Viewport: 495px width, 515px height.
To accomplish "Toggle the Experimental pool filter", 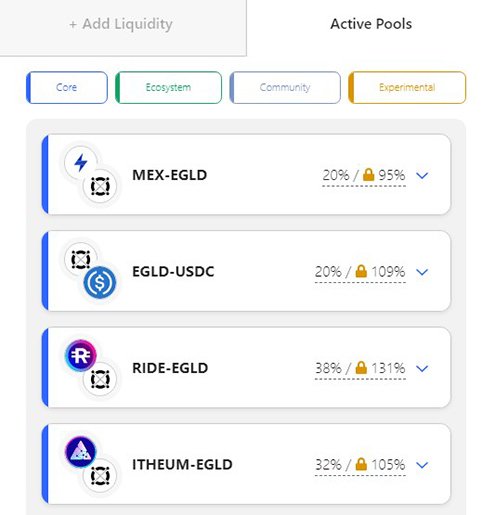I will pyautogui.click(x=407, y=87).
